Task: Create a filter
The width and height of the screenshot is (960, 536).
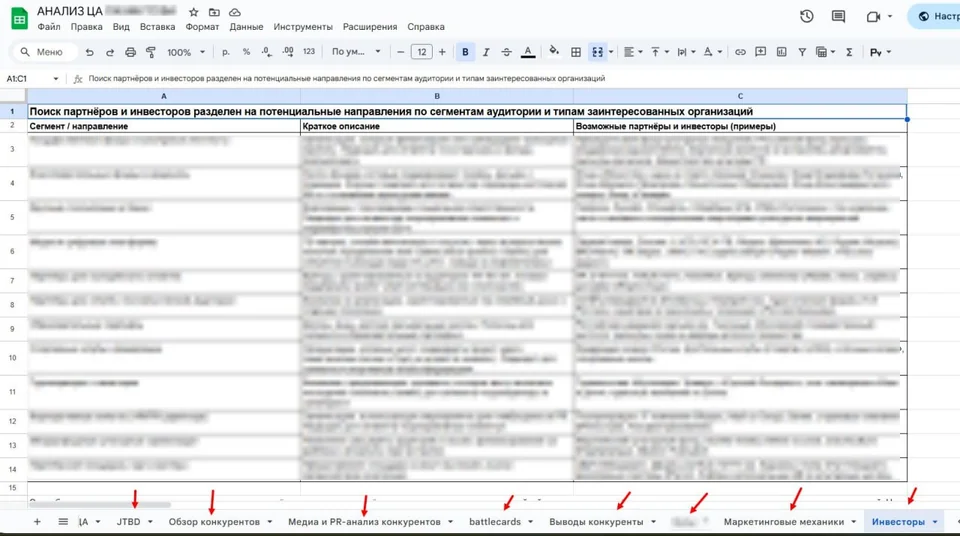Action: (802, 52)
